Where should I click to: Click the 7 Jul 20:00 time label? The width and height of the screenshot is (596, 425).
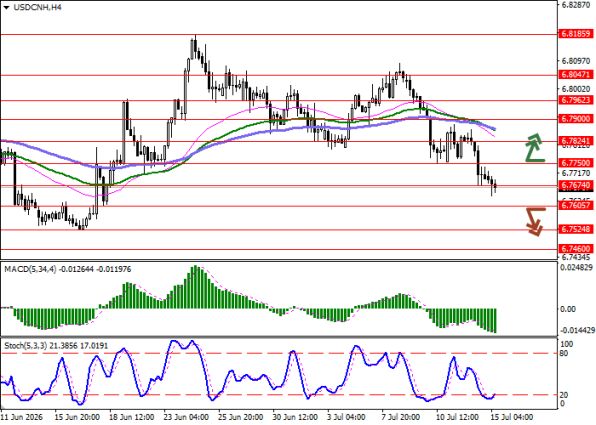point(401,417)
